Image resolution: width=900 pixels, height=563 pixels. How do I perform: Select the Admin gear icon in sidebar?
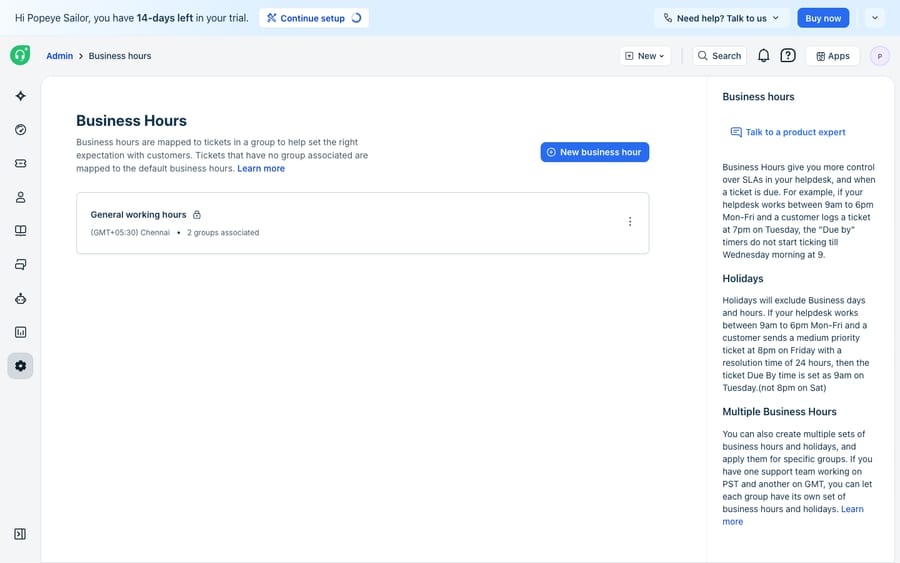21,366
